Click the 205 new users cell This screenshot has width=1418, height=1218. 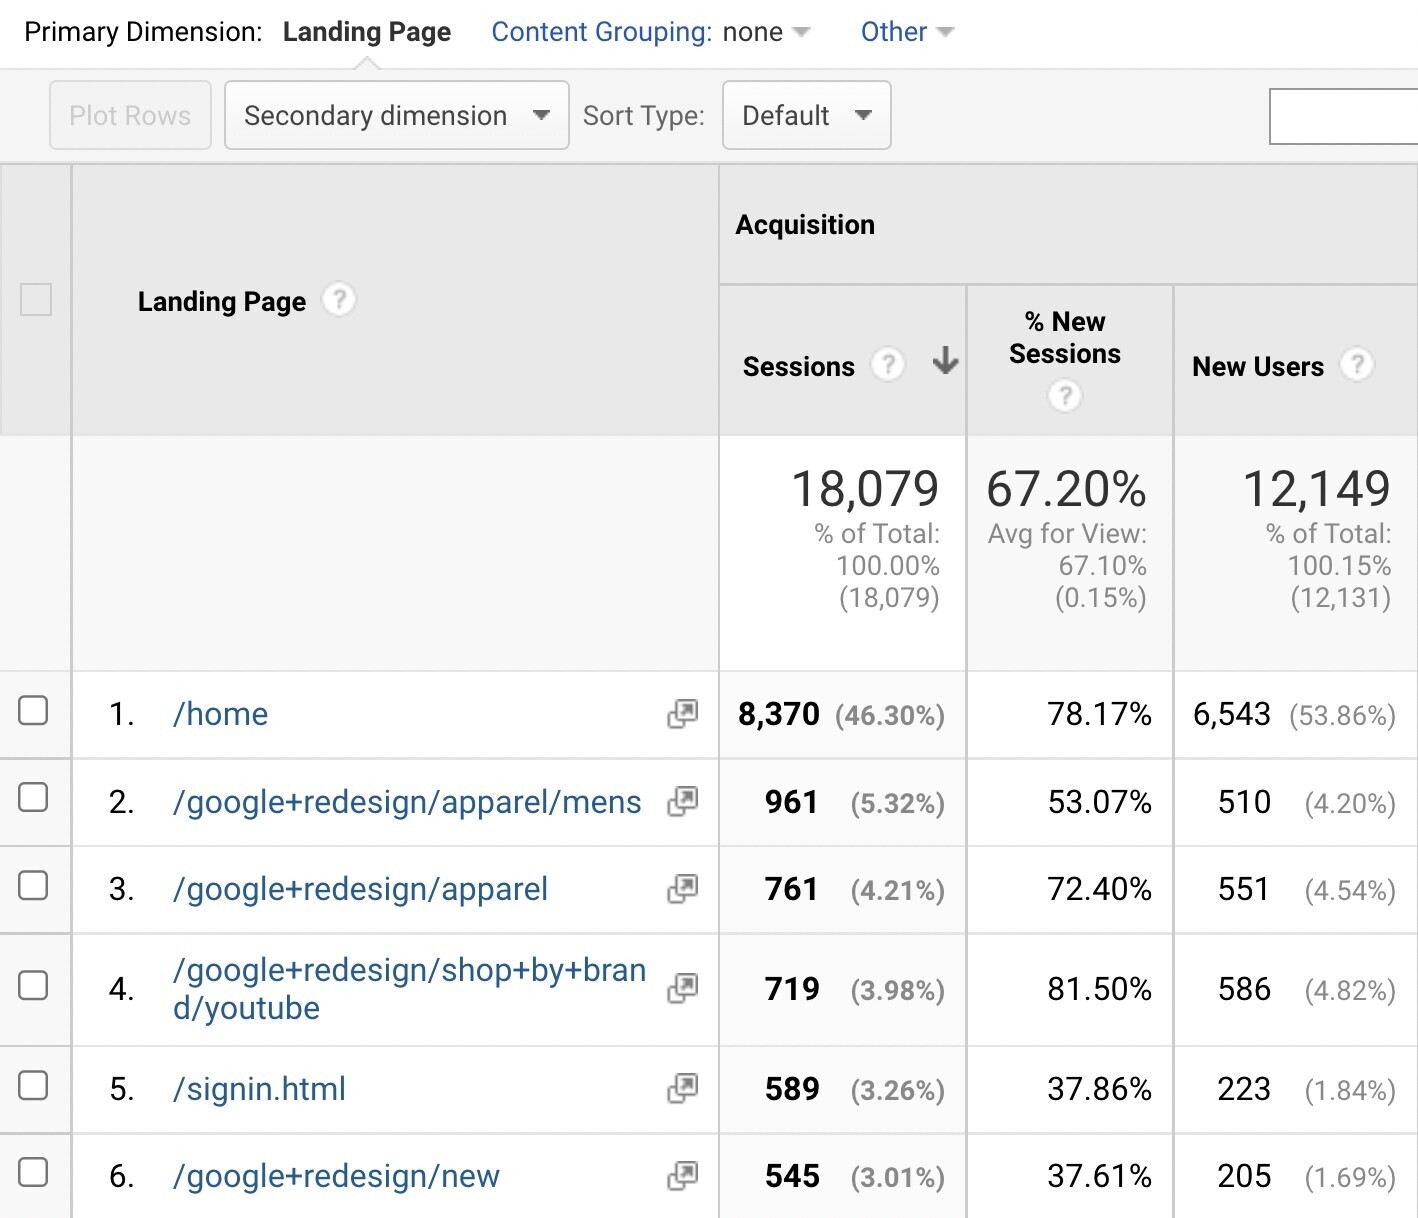1244,1176
